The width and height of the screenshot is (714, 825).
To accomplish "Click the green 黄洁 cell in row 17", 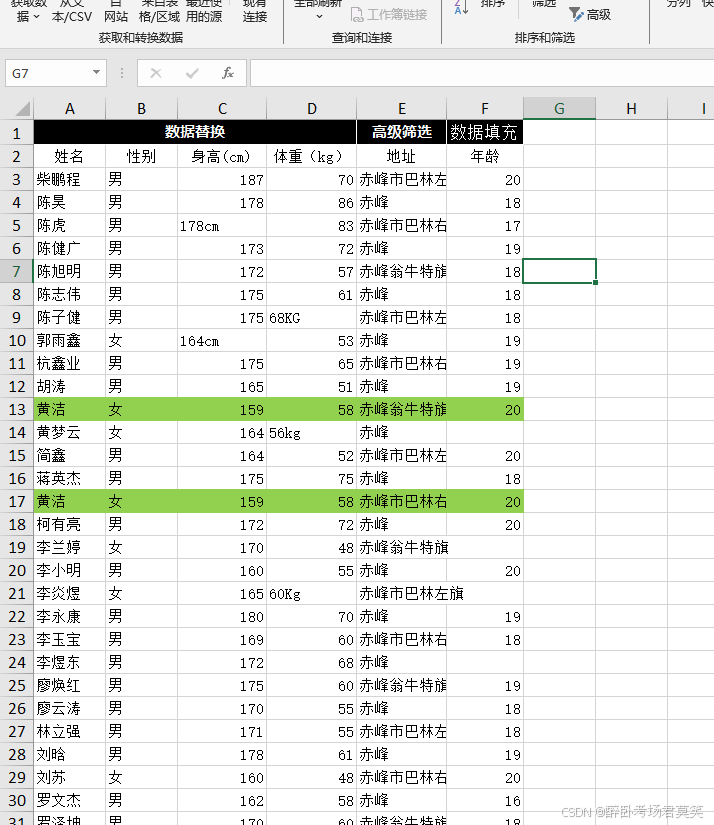I will click(69, 501).
